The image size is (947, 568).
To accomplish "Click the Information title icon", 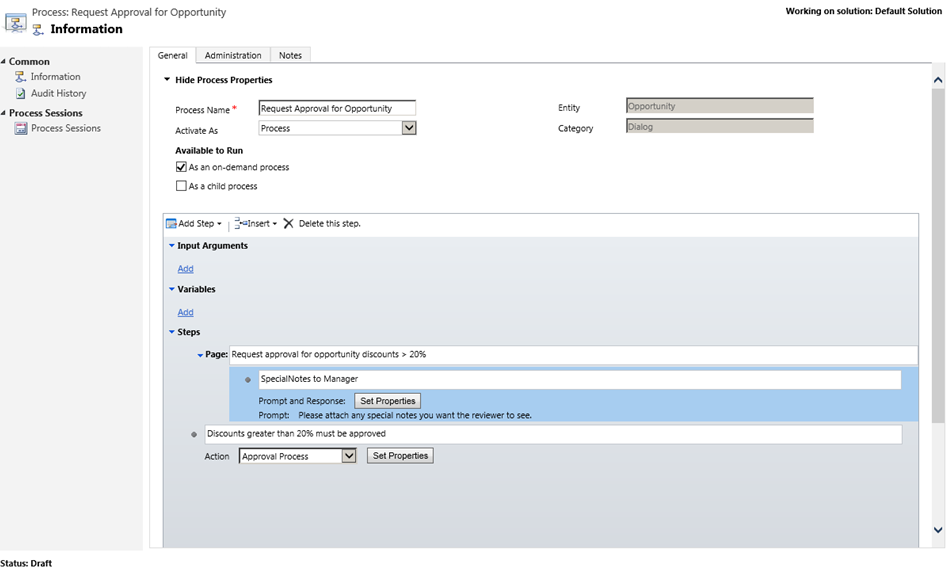I will tap(38, 29).
